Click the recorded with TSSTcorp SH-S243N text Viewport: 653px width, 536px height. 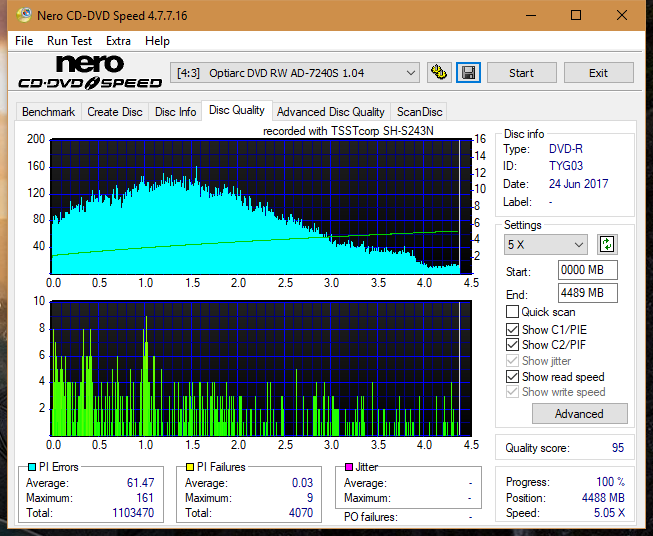[348, 131]
